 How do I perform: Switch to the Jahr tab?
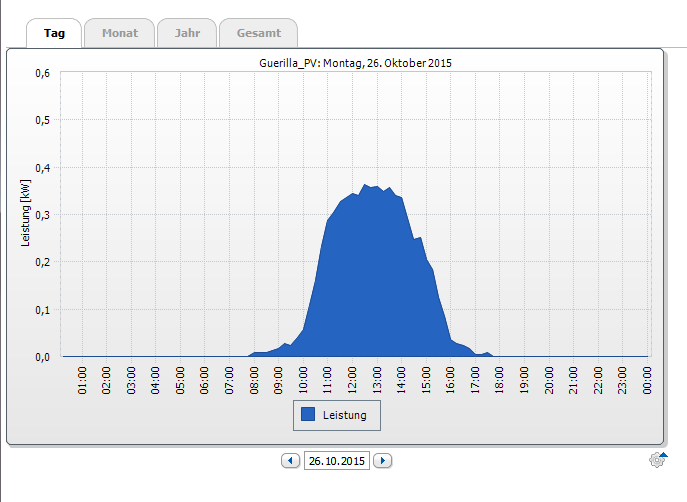pos(187,33)
